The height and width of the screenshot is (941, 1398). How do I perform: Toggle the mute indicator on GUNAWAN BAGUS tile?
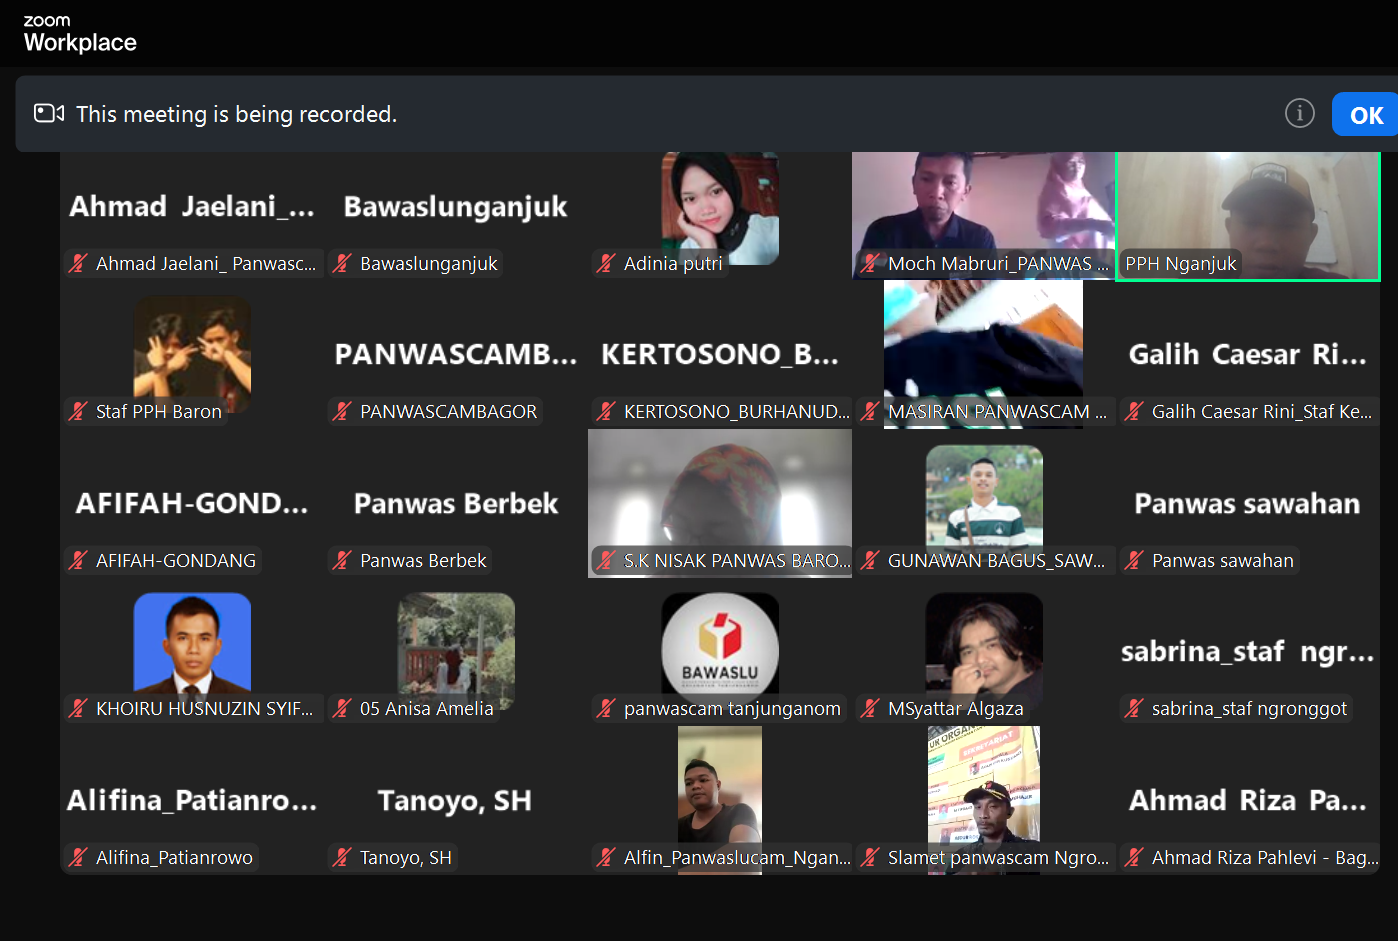click(x=869, y=560)
